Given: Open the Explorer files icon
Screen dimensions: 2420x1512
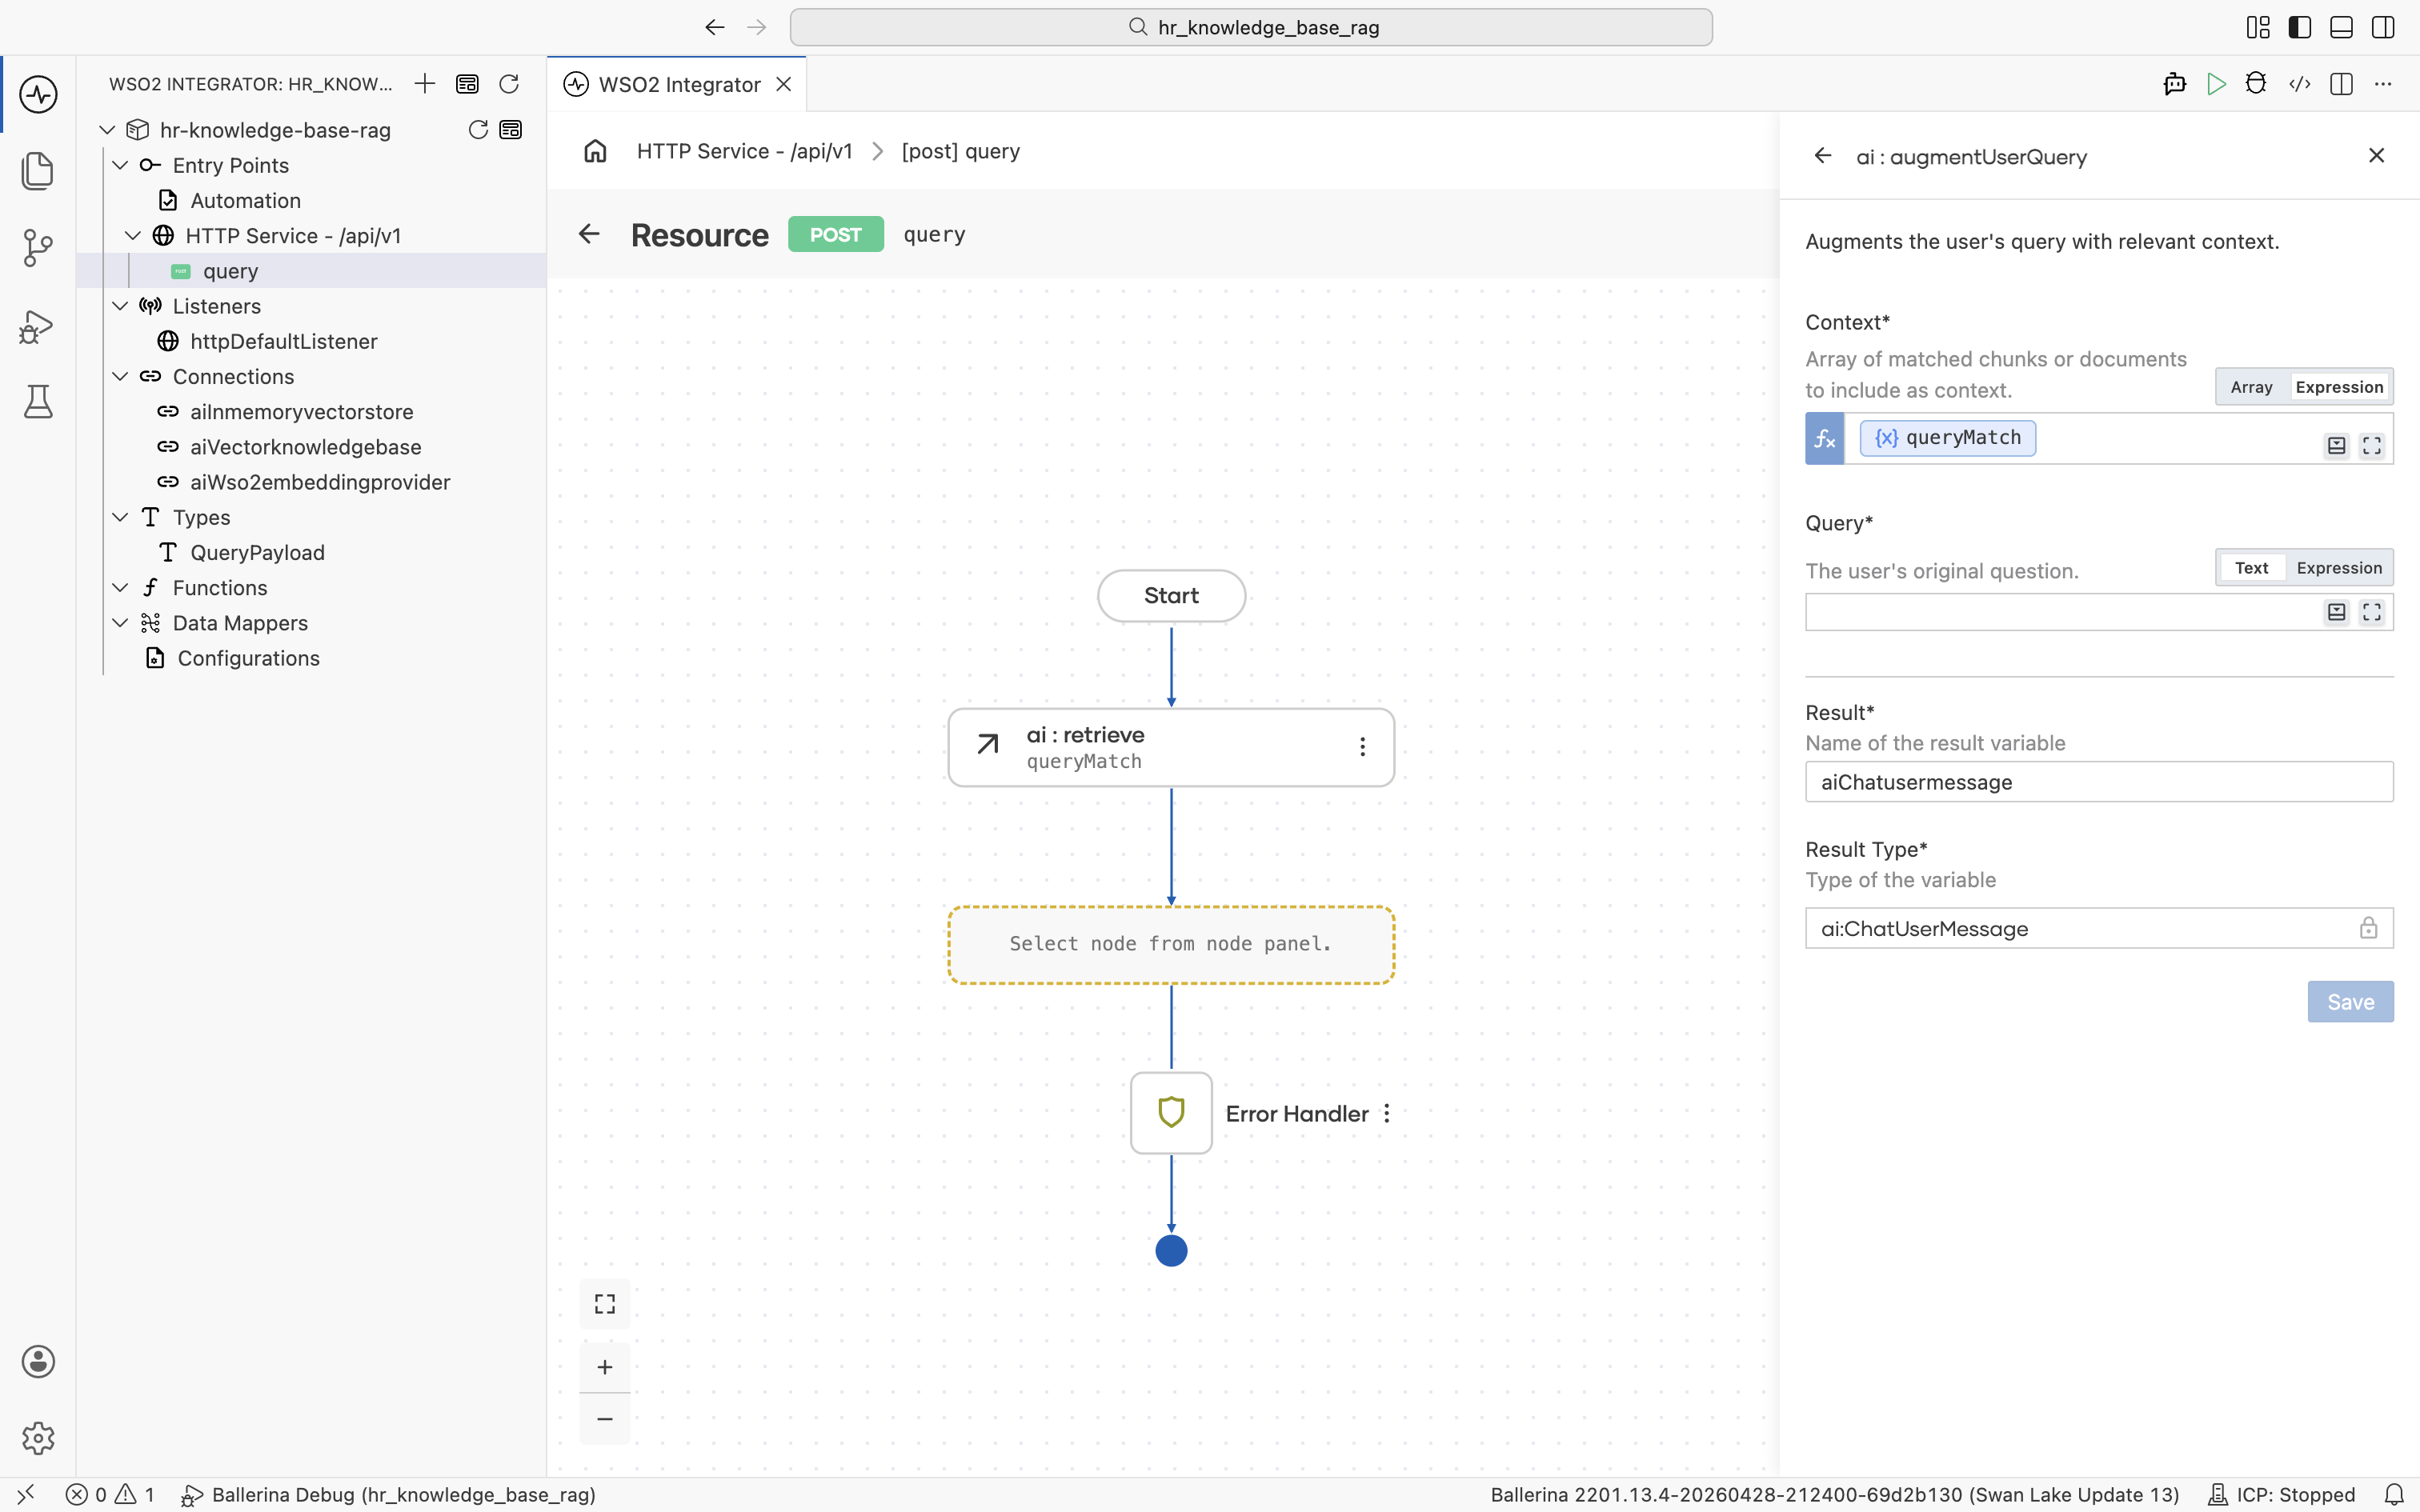Looking at the screenshot, I should (38, 171).
